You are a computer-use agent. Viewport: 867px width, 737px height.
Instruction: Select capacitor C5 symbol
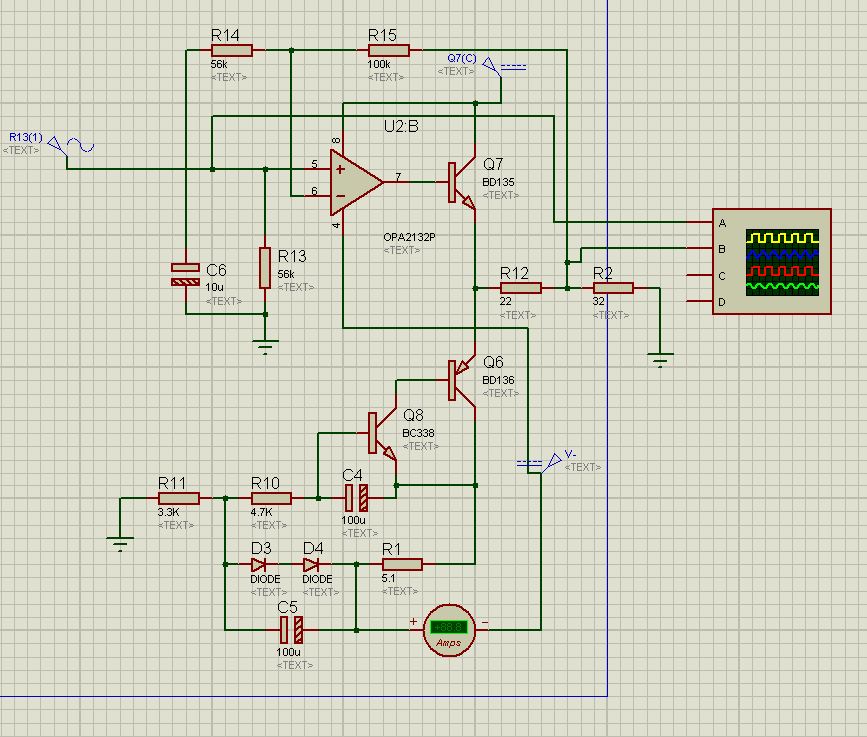click(291, 630)
